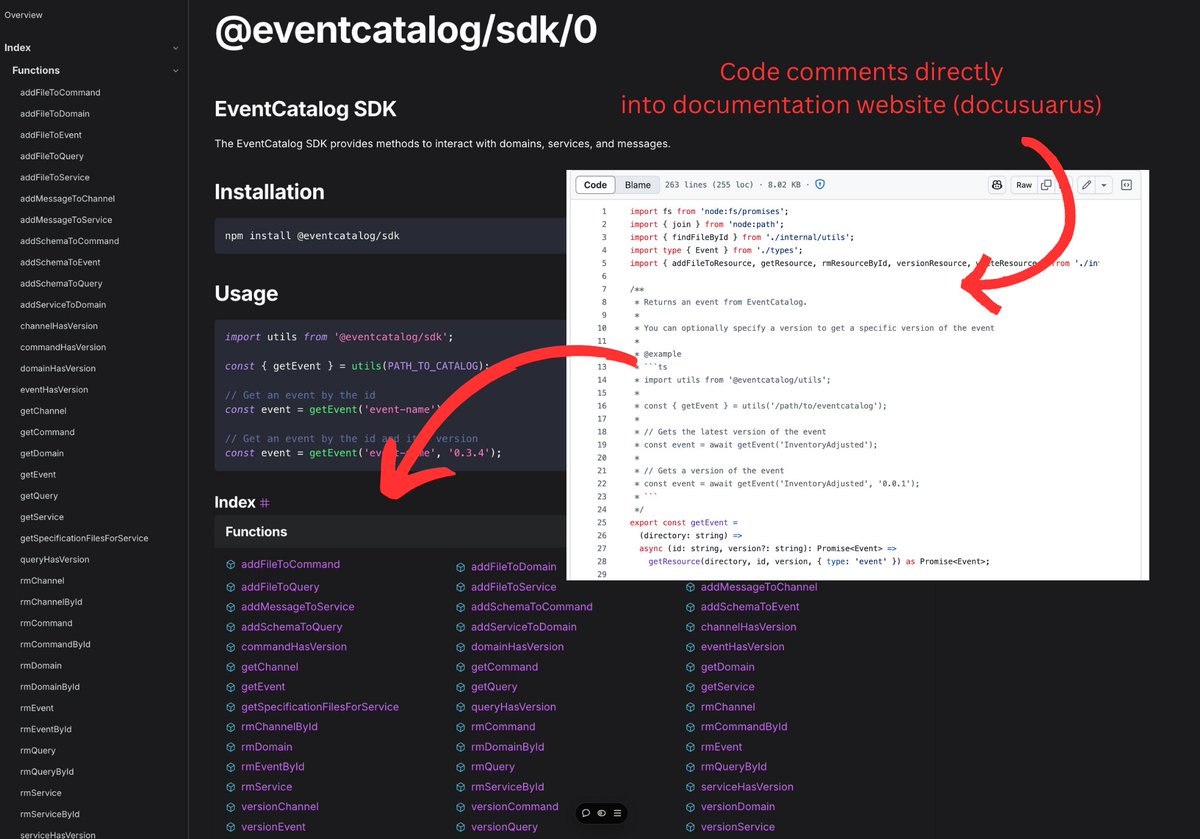Collapse the Index section chevron in sidebar
Viewport: 1200px width, 839px height.
176,48
